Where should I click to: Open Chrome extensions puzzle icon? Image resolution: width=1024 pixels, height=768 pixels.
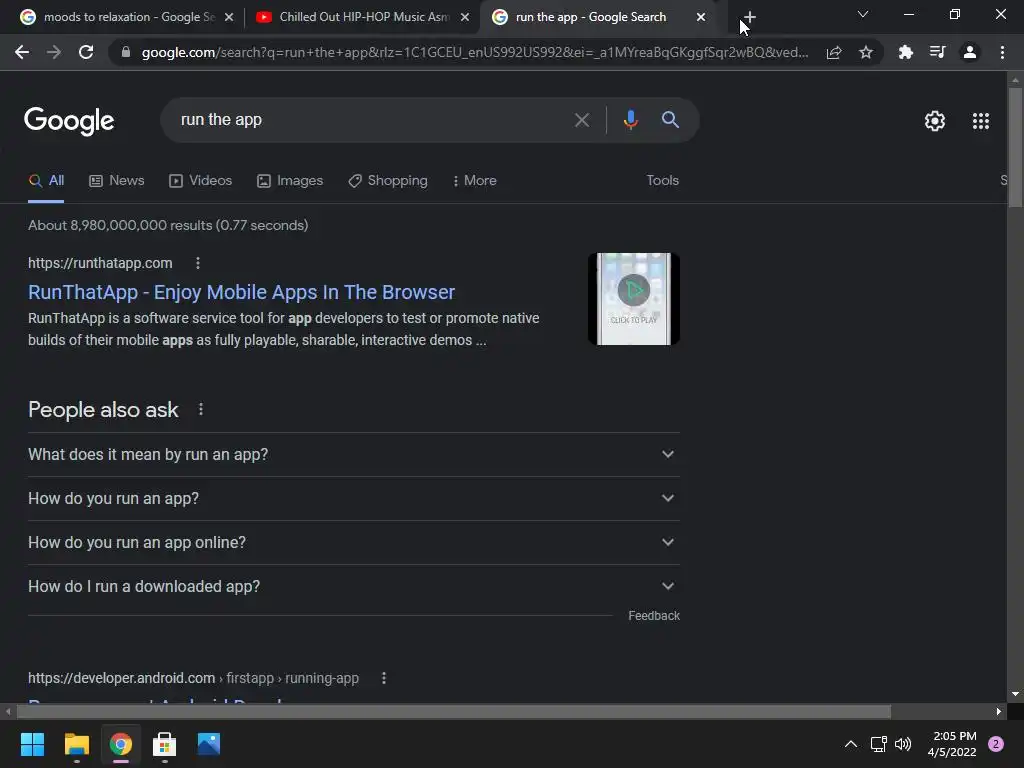tap(905, 52)
